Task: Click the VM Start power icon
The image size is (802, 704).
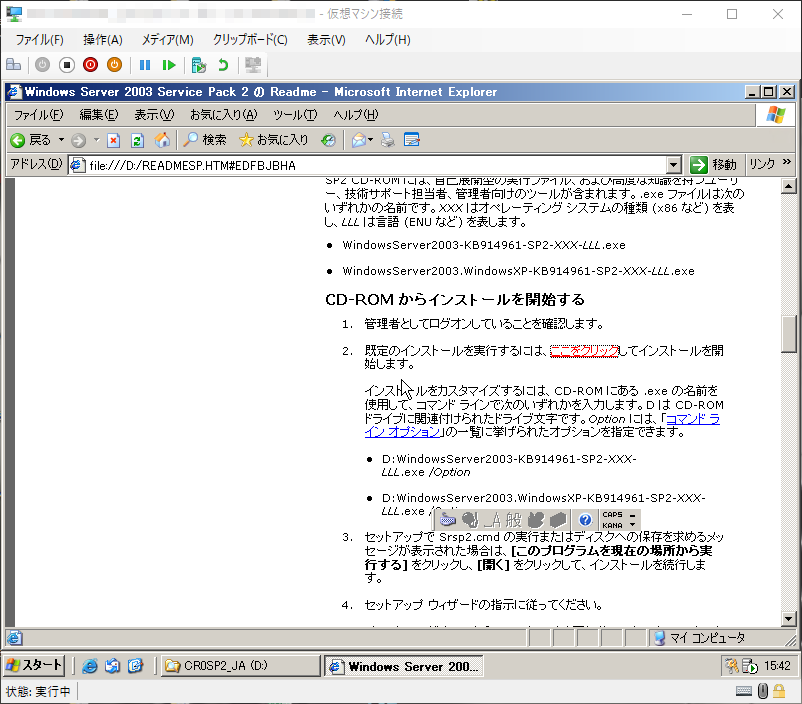Action: [42, 65]
